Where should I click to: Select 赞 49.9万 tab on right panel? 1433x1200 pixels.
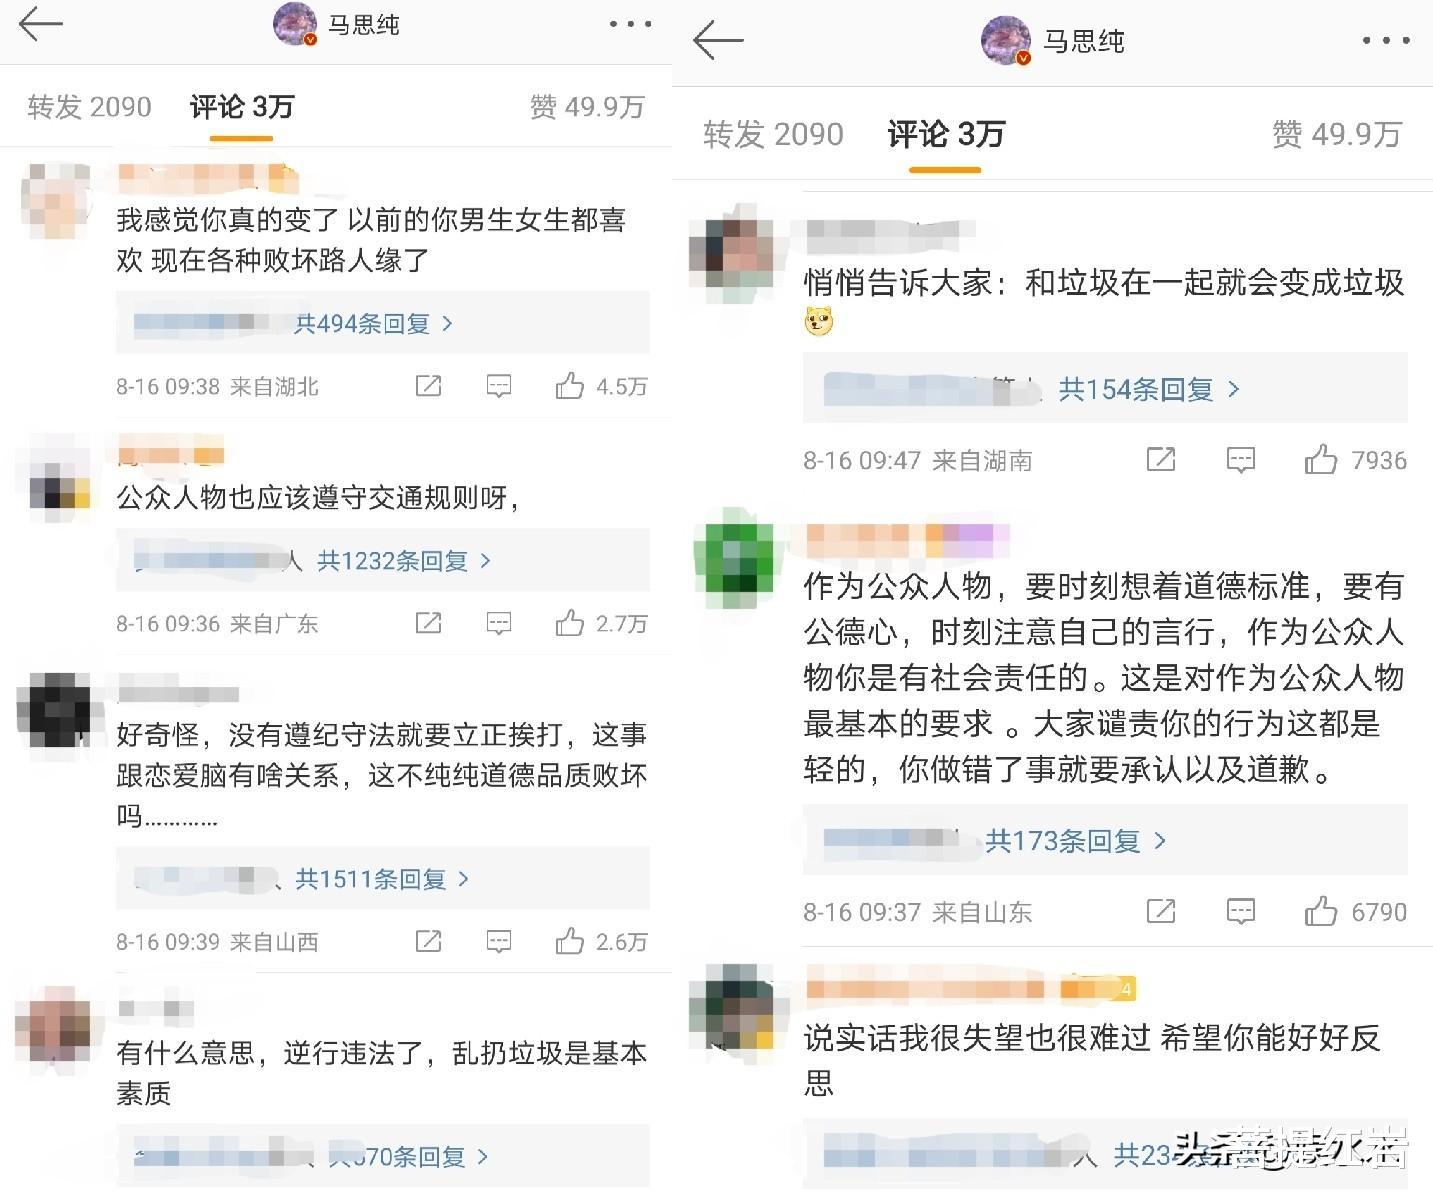tap(1337, 134)
